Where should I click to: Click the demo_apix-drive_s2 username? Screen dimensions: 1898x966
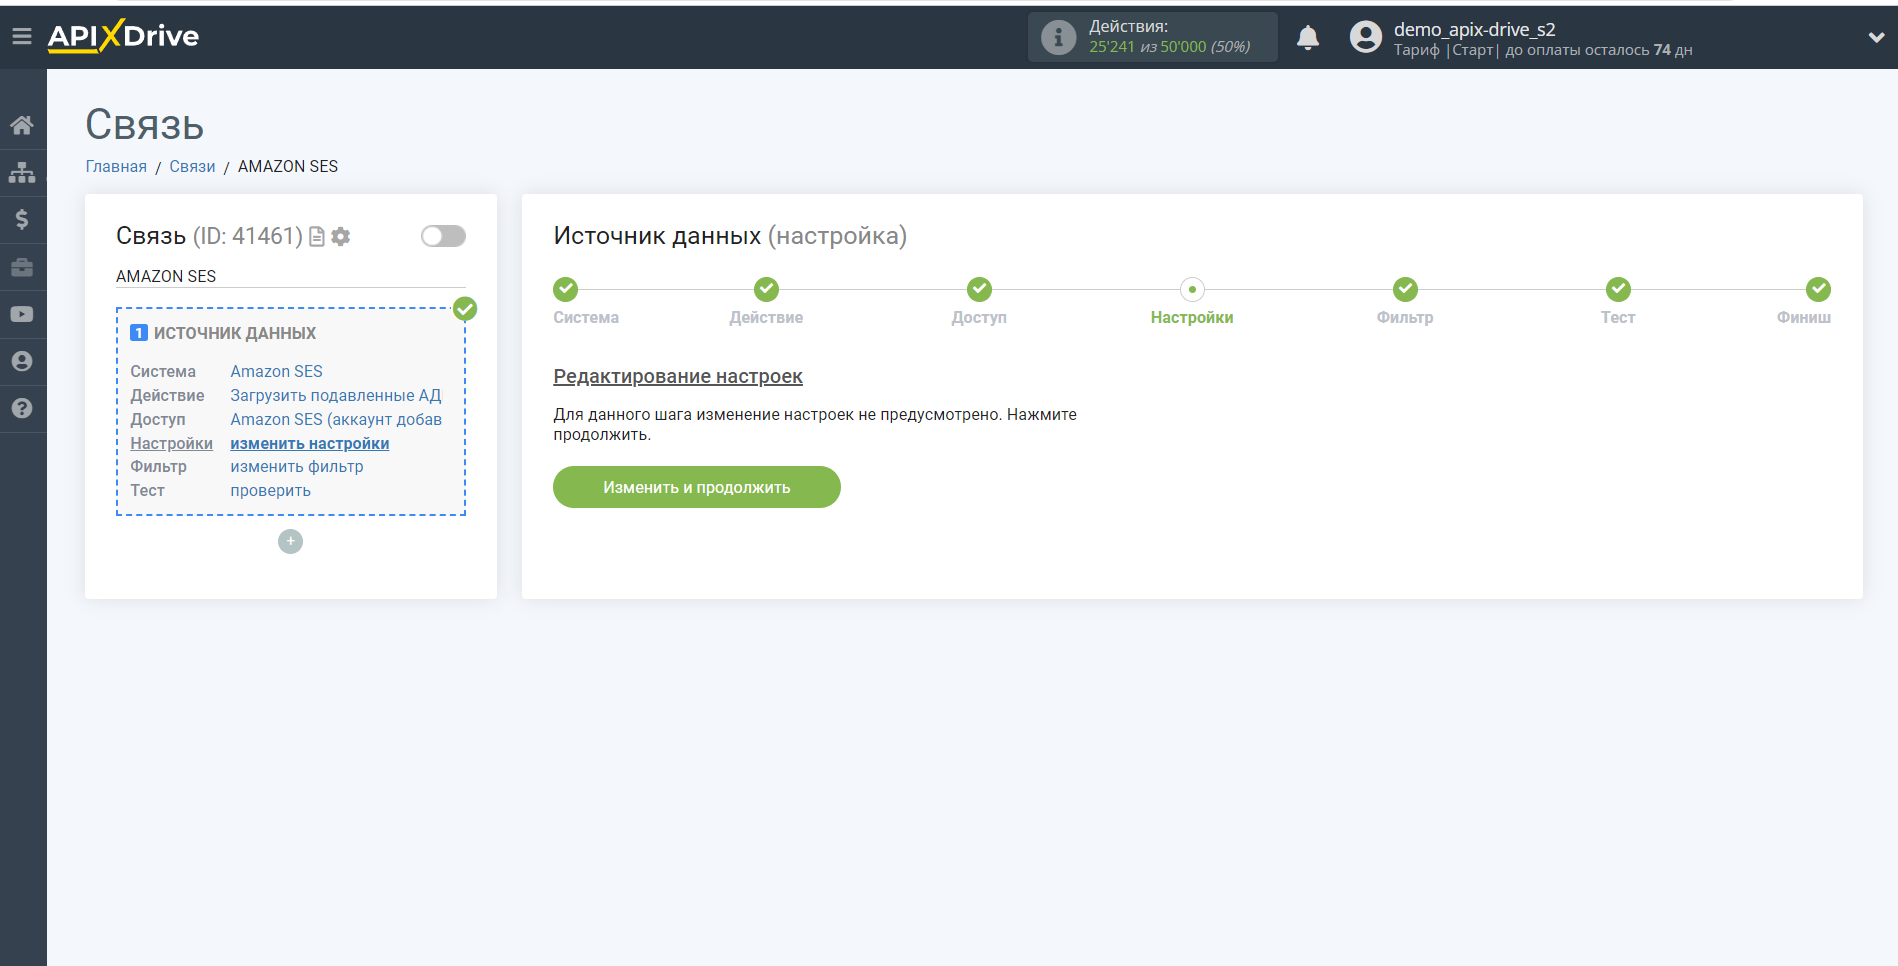click(1475, 29)
